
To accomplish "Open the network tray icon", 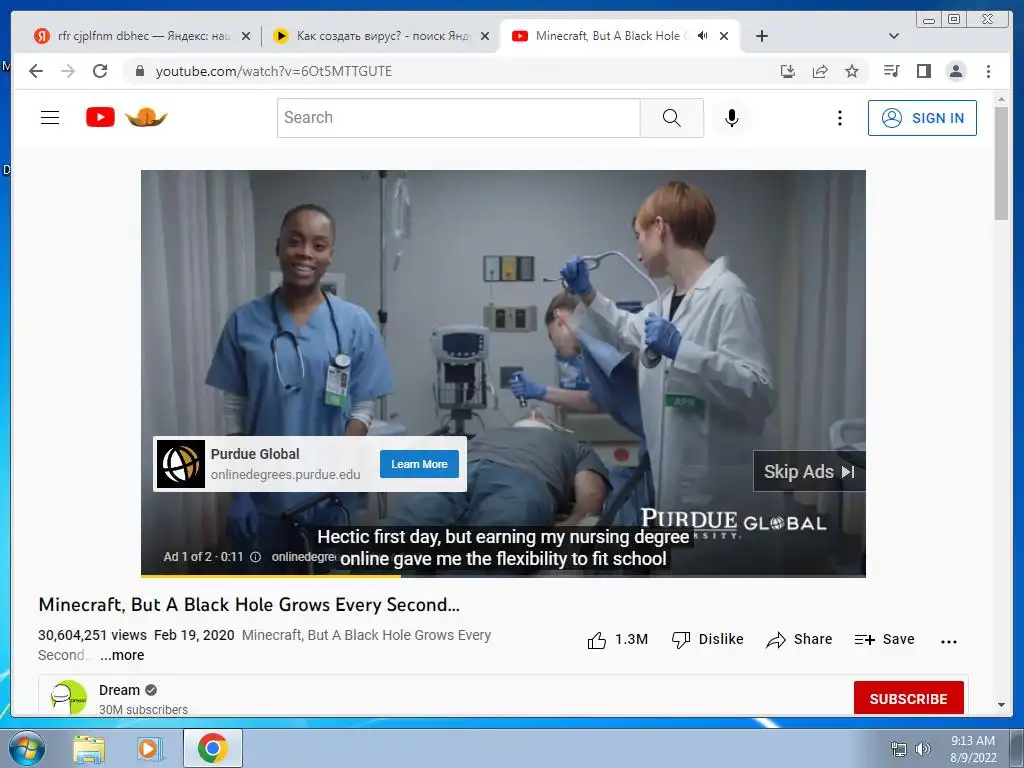I will pyautogui.click(x=899, y=749).
